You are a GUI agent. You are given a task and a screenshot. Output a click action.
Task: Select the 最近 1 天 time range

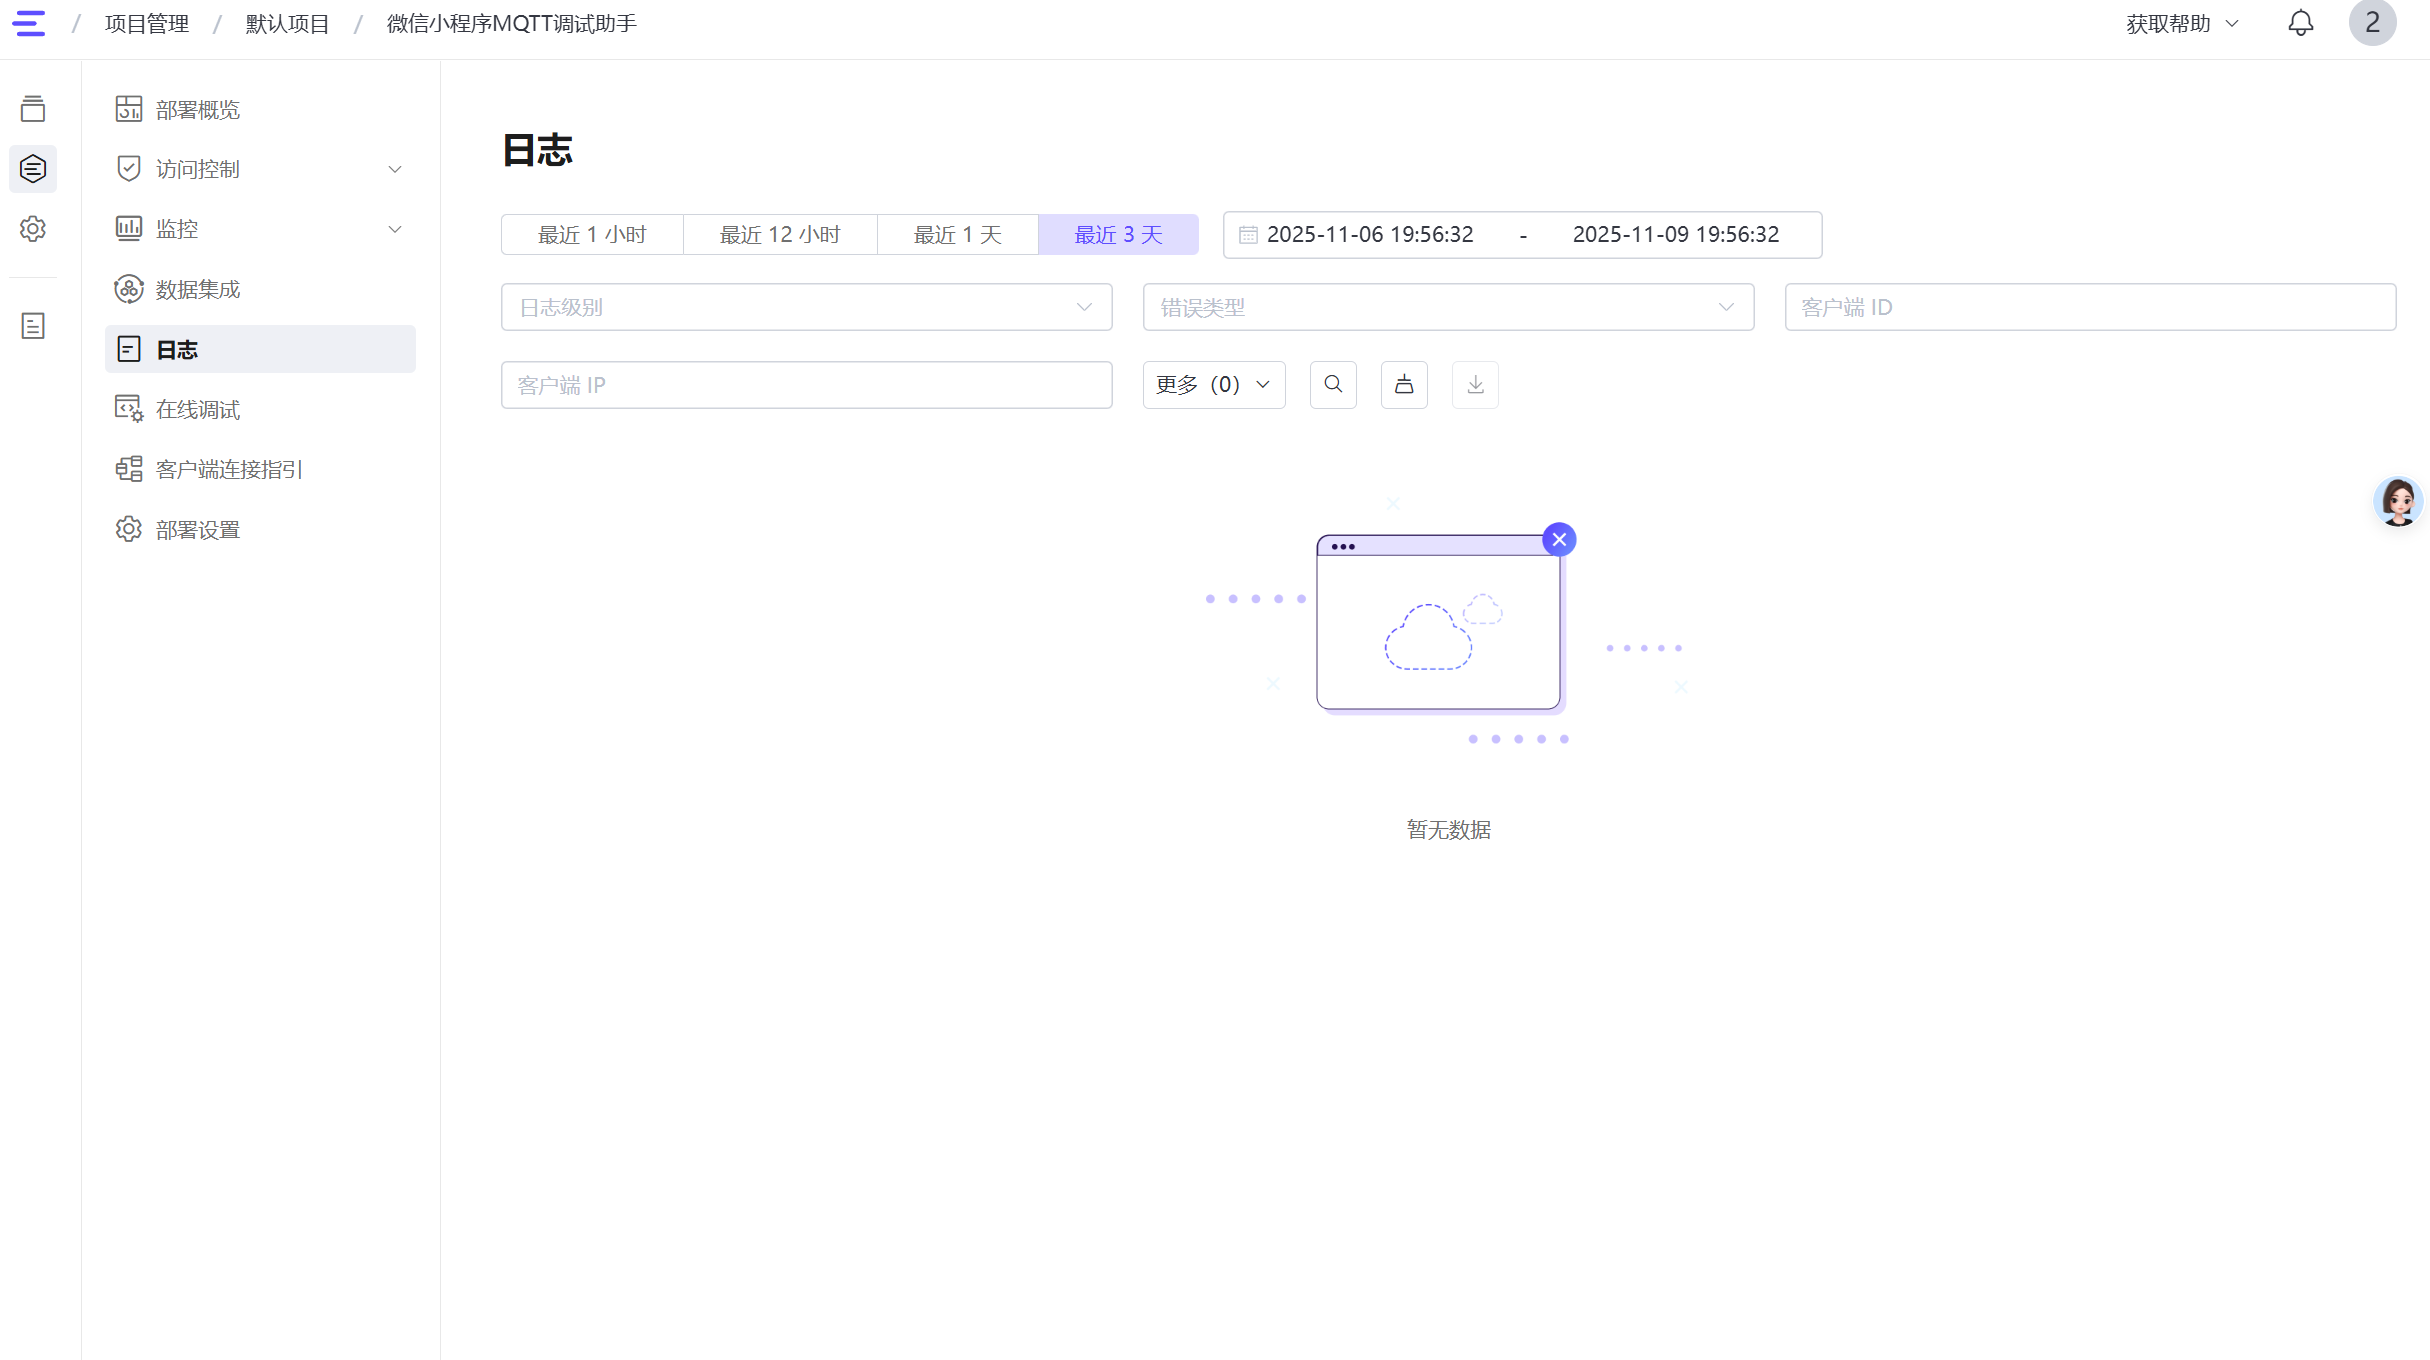pyautogui.click(x=957, y=235)
